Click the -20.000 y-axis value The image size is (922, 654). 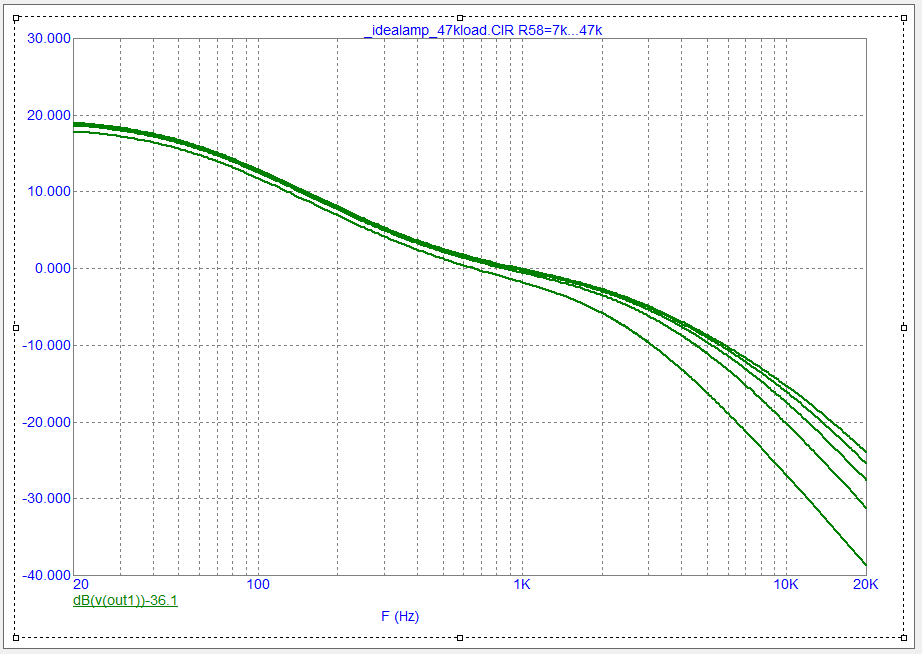pyautogui.click(x=46, y=422)
